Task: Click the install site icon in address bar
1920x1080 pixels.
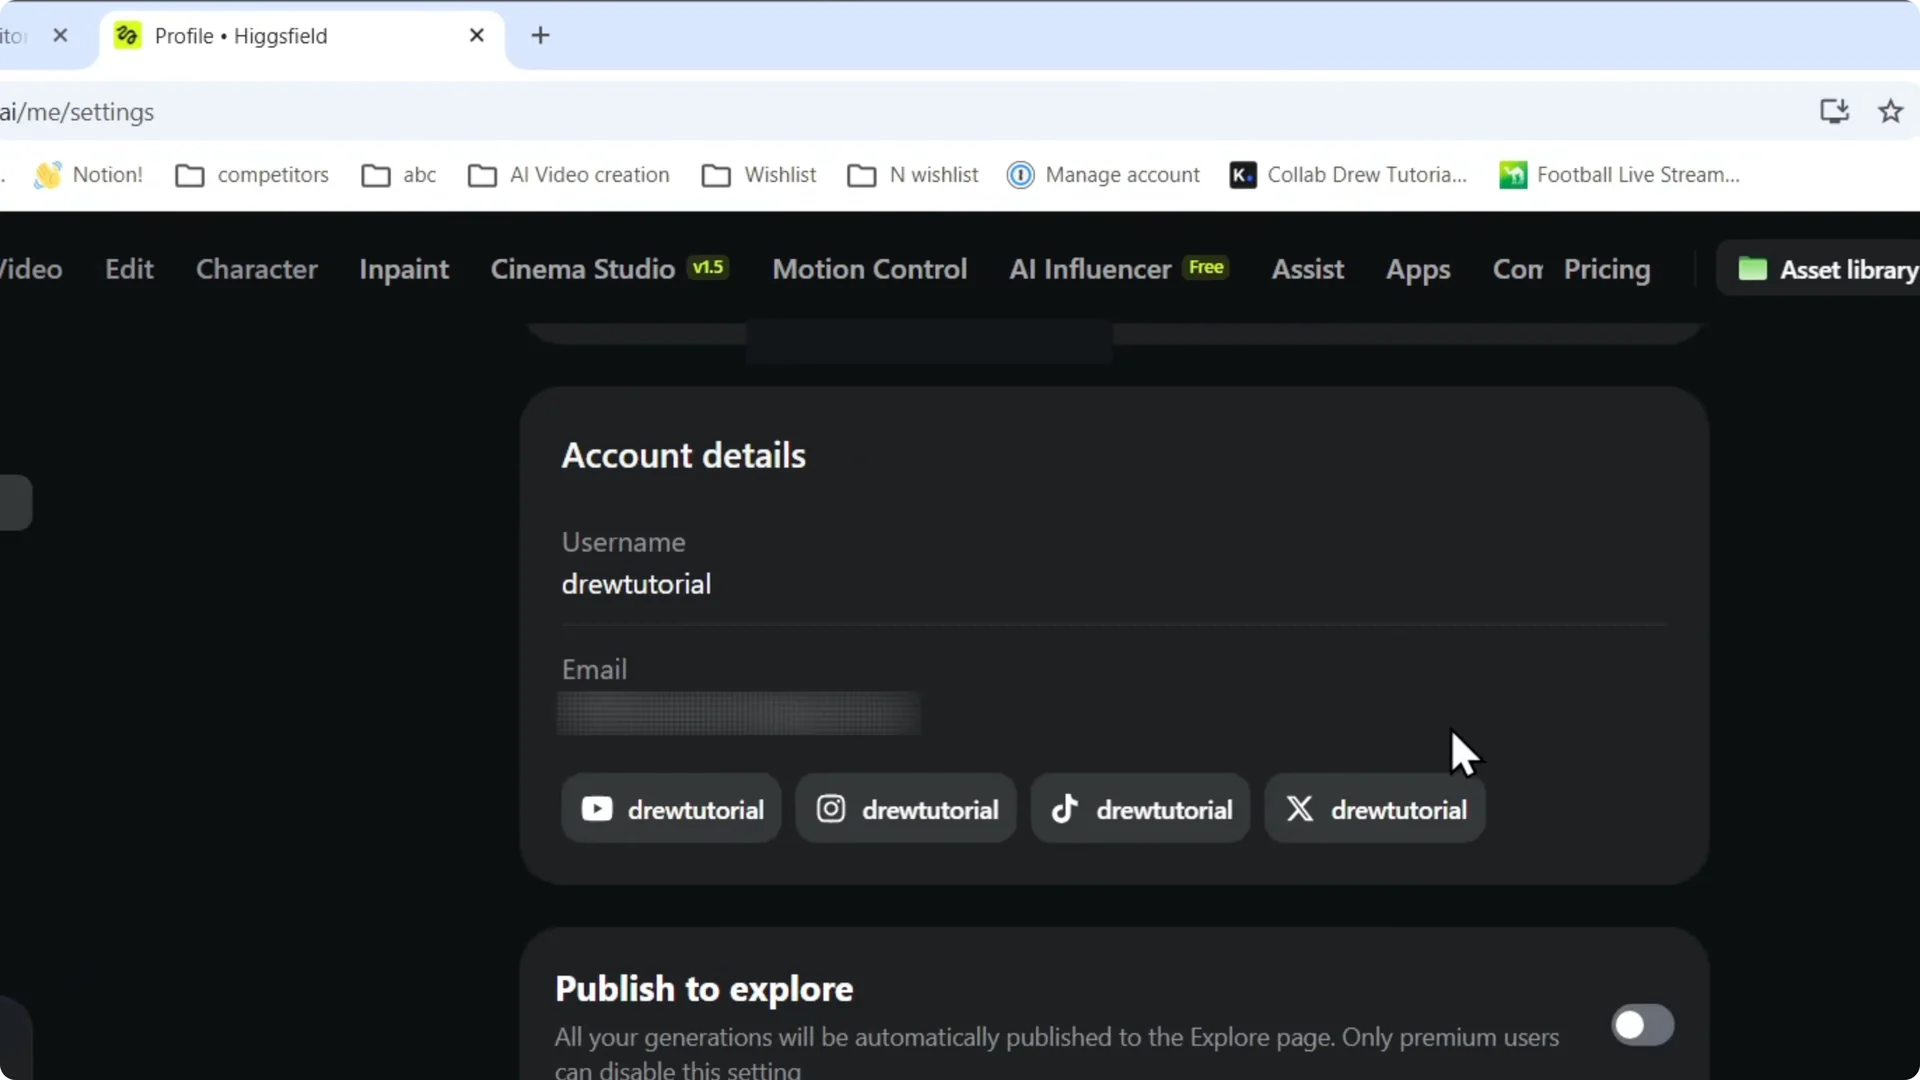Action: click(x=1834, y=112)
